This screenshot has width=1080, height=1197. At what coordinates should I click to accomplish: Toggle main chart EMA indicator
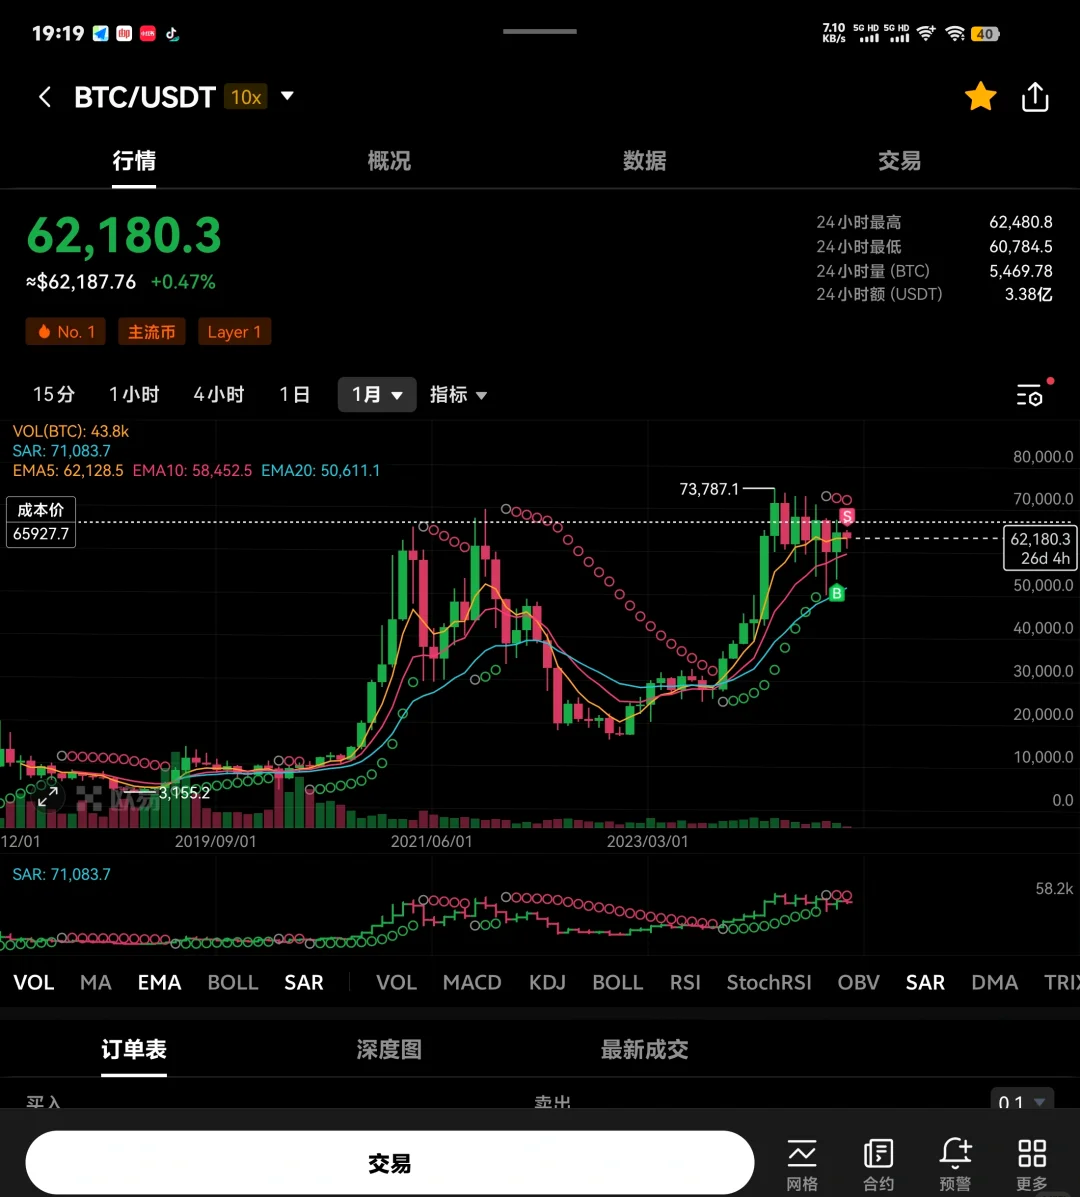click(x=160, y=982)
